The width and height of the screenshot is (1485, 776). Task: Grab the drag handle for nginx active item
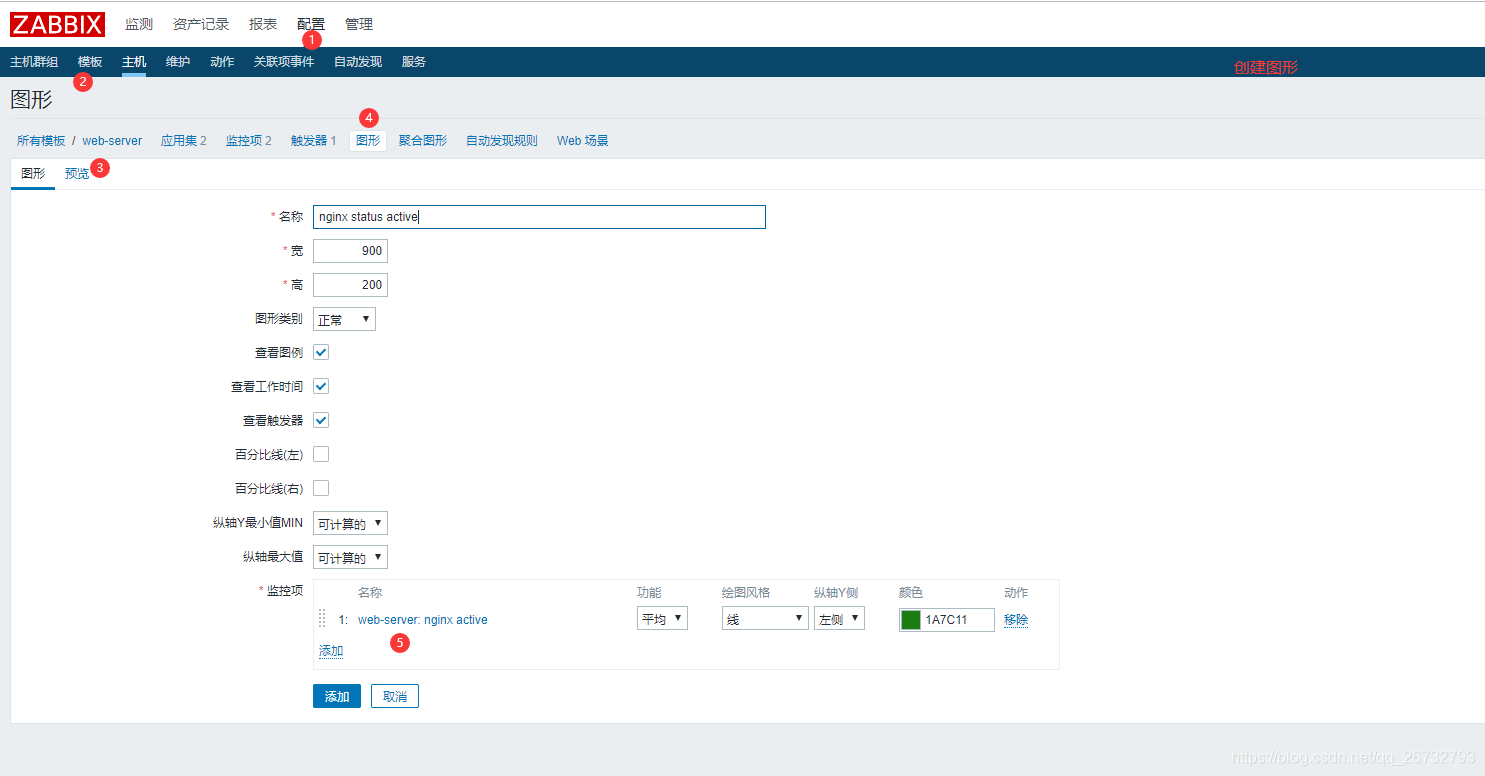pyautogui.click(x=322, y=619)
